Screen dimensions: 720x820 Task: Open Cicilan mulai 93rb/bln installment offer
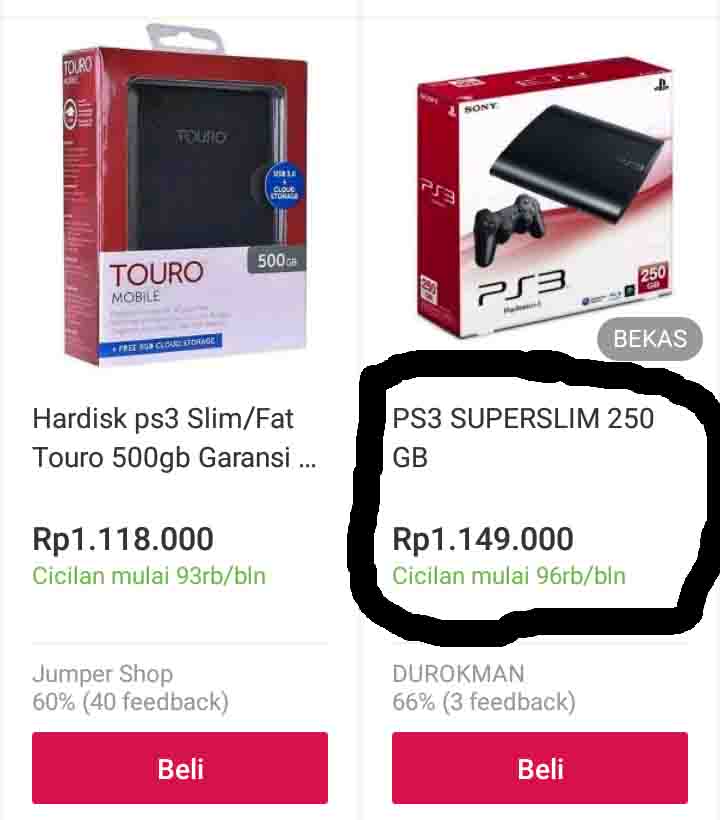click(149, 576)
